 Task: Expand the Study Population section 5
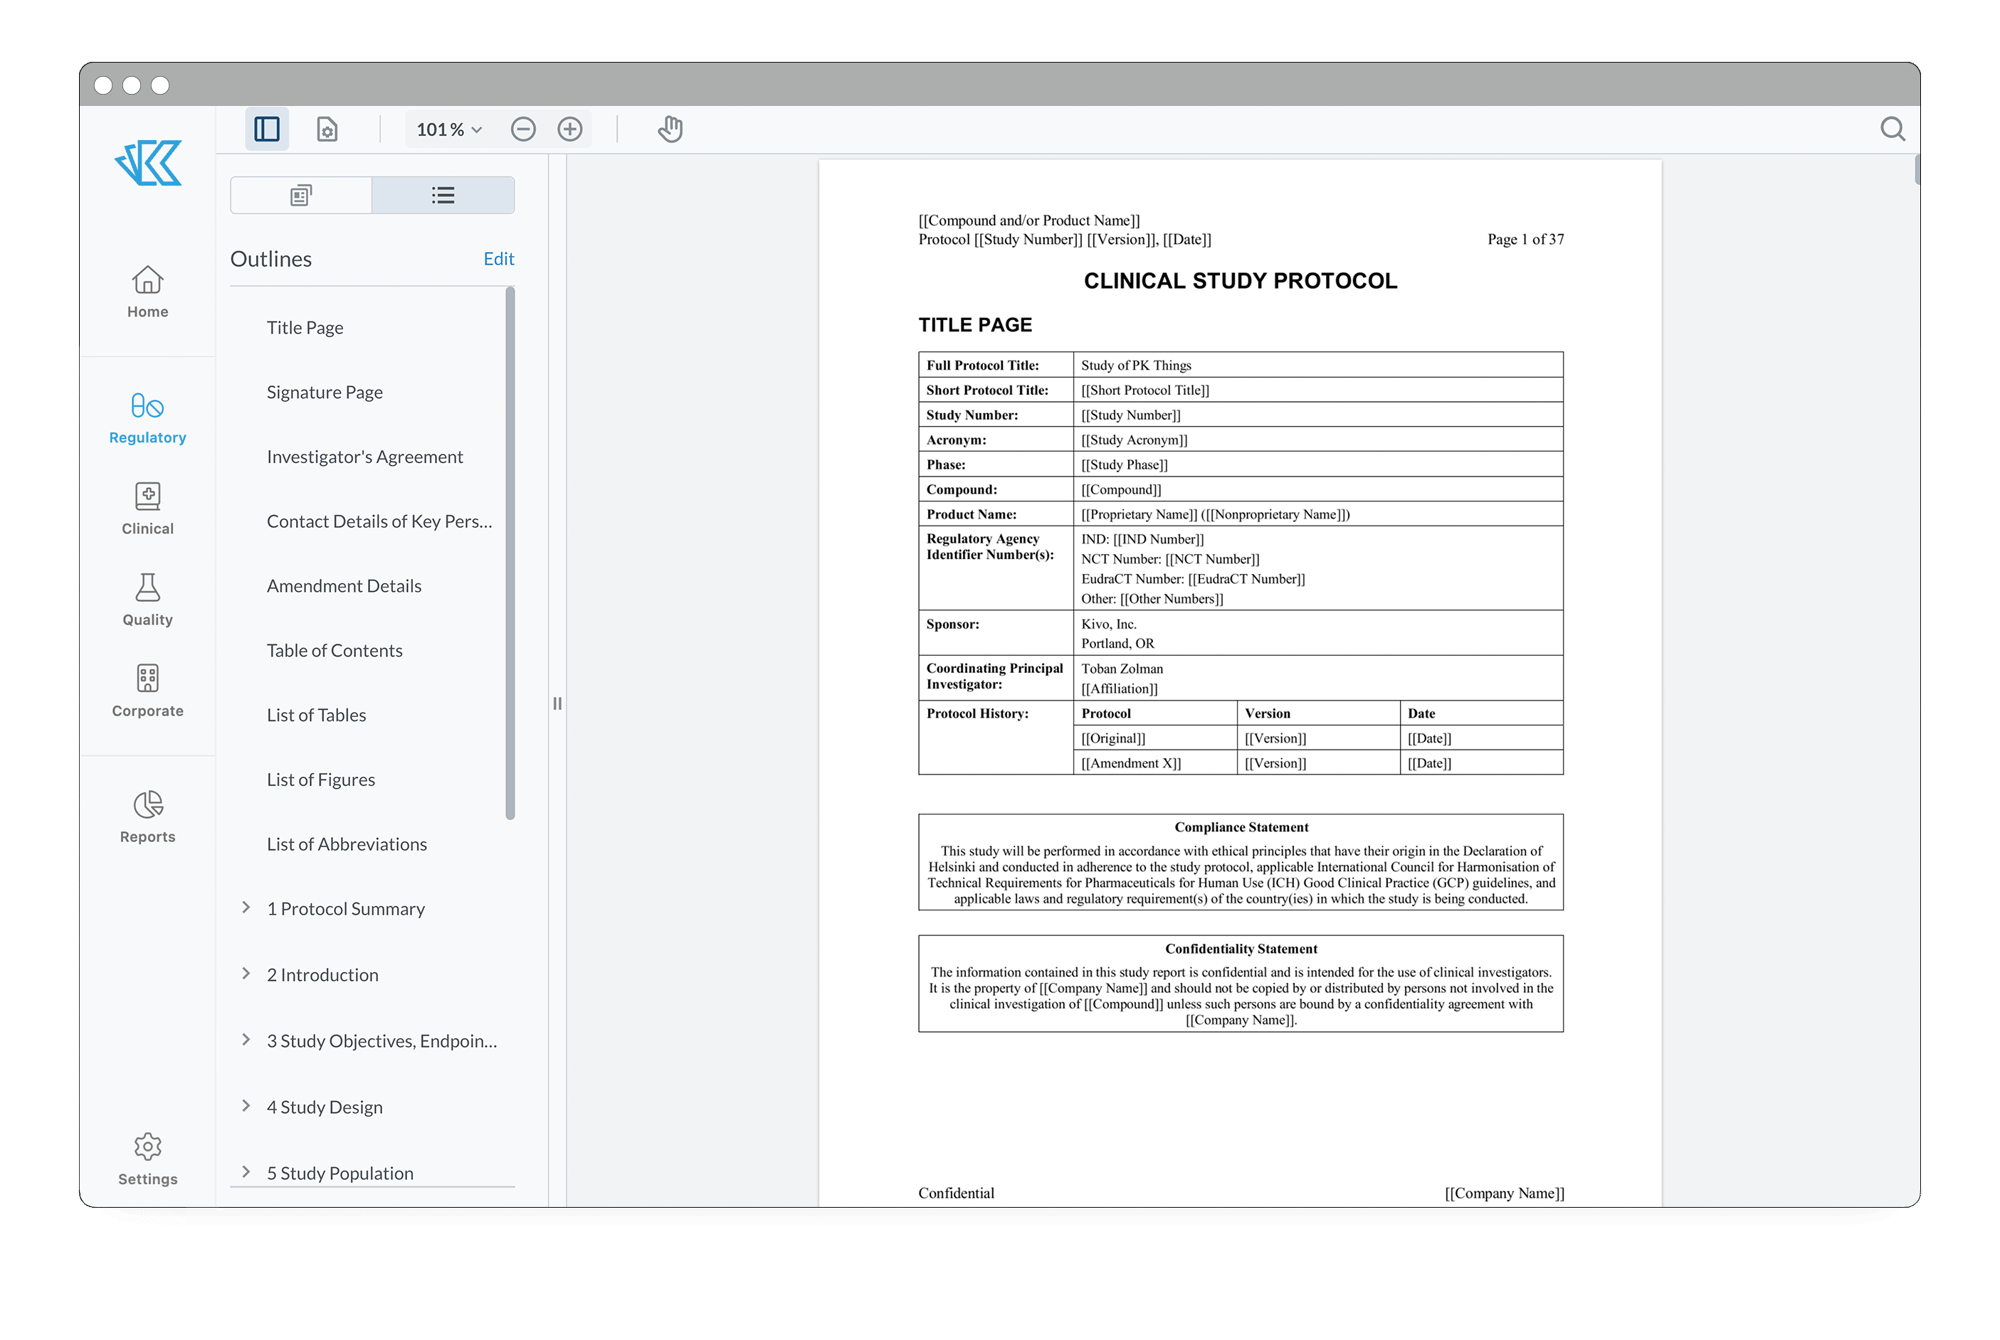(x=245, y=1172)
